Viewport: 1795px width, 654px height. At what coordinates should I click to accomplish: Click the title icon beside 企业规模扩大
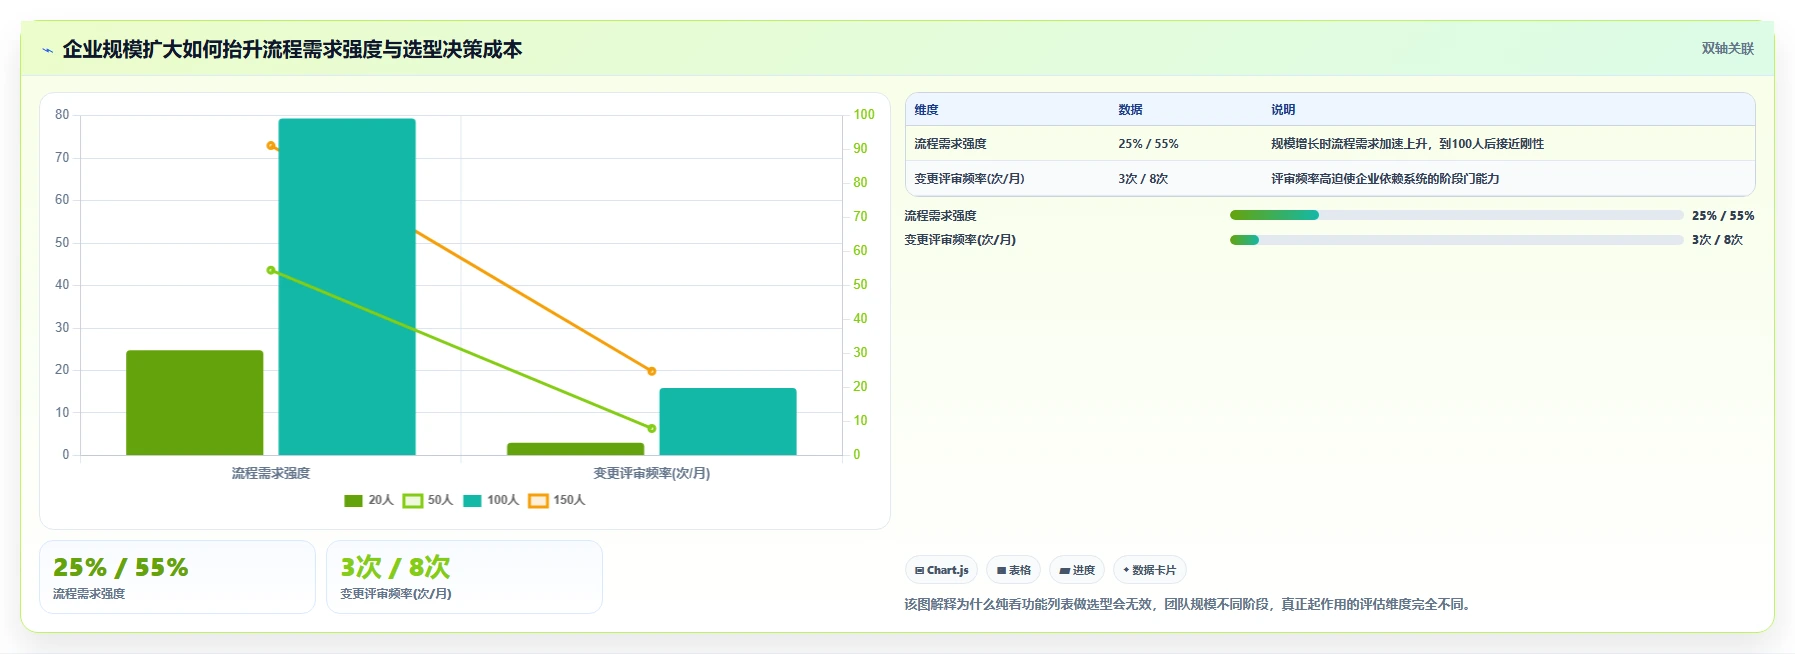pos(47,50)
